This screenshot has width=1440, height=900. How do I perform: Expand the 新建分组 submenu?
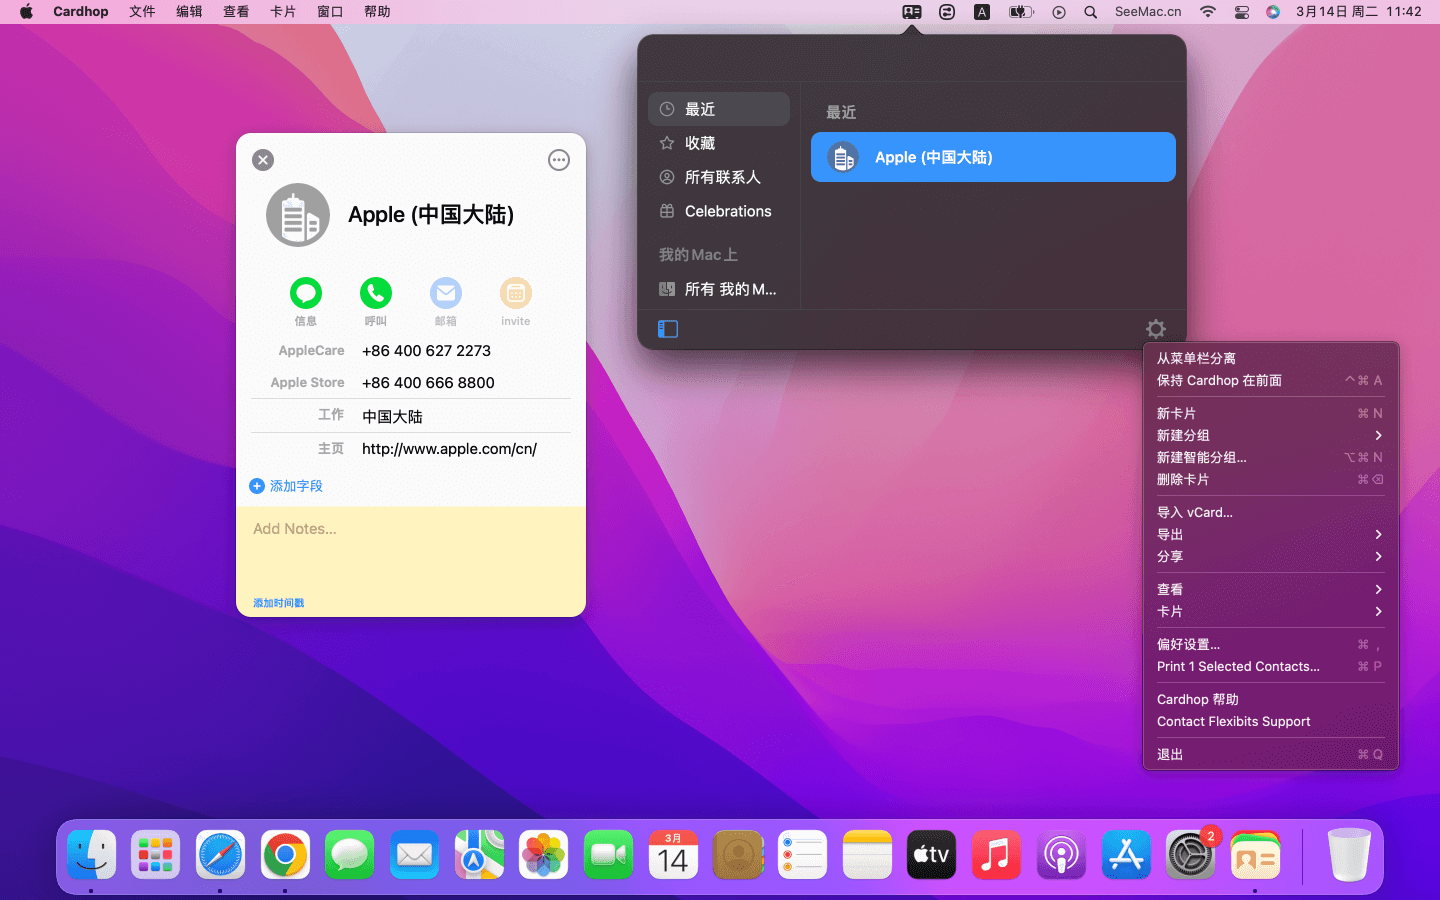click(1270, 435)
